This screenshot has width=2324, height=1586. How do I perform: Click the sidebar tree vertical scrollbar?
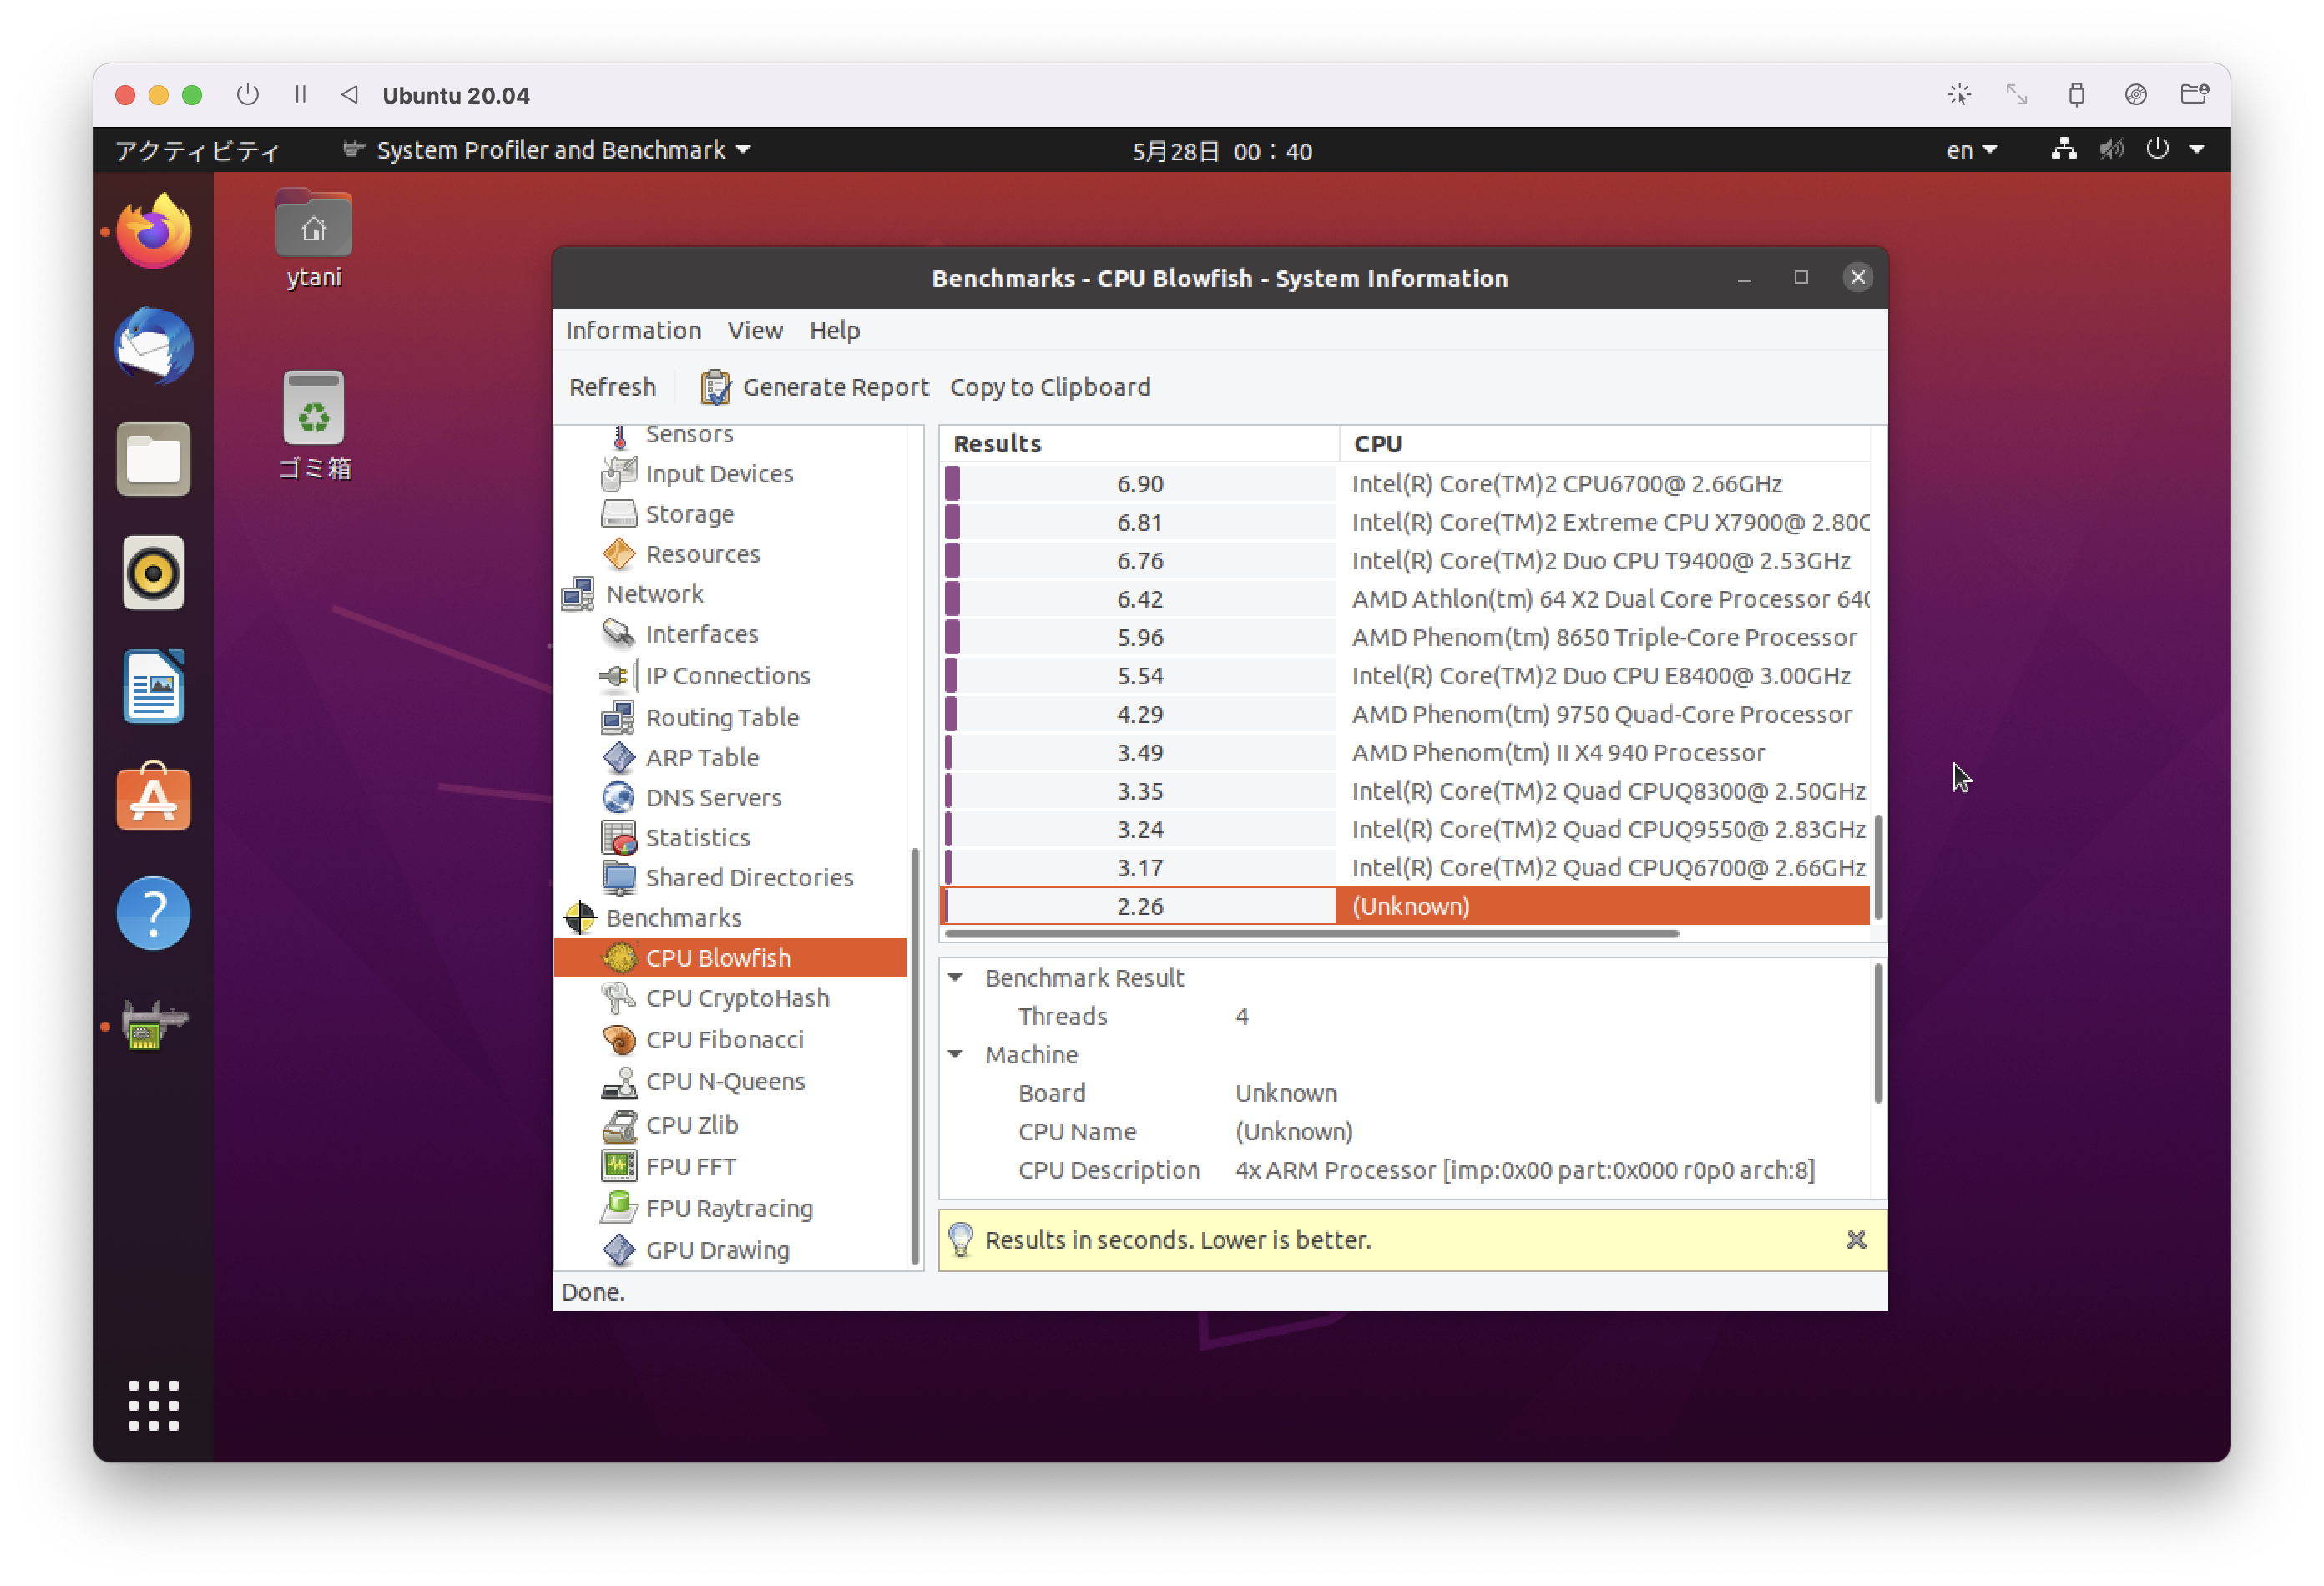point(914,1056)
